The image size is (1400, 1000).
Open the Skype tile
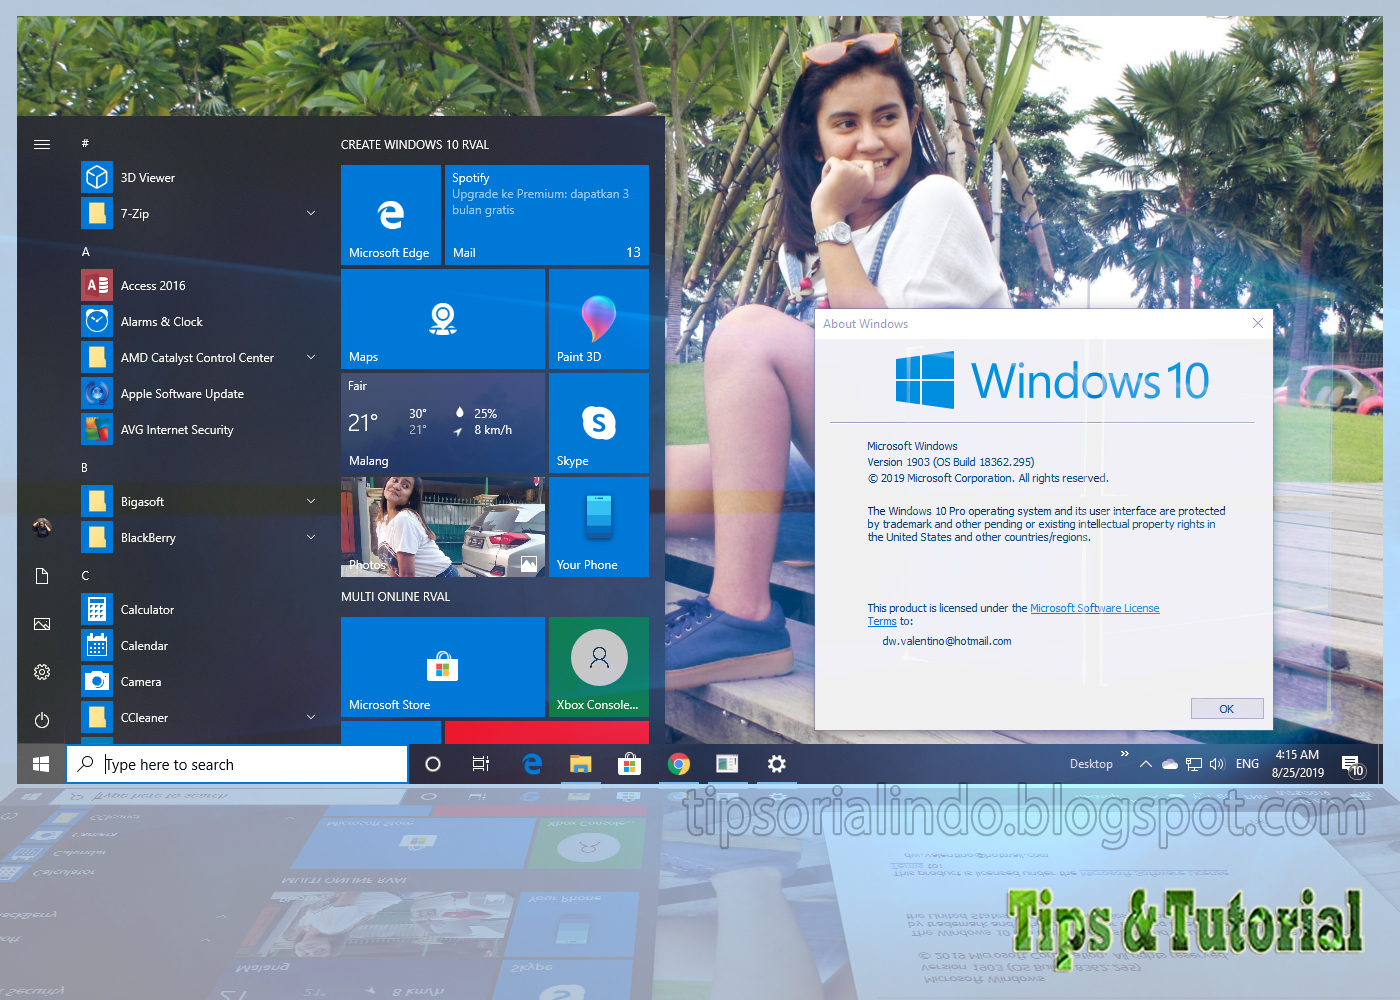(x=599, y=423)
